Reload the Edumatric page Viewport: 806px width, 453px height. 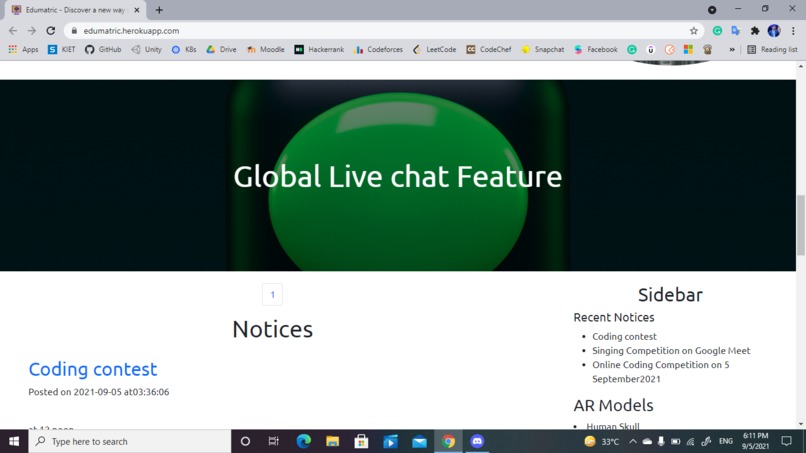coord(50,31)
